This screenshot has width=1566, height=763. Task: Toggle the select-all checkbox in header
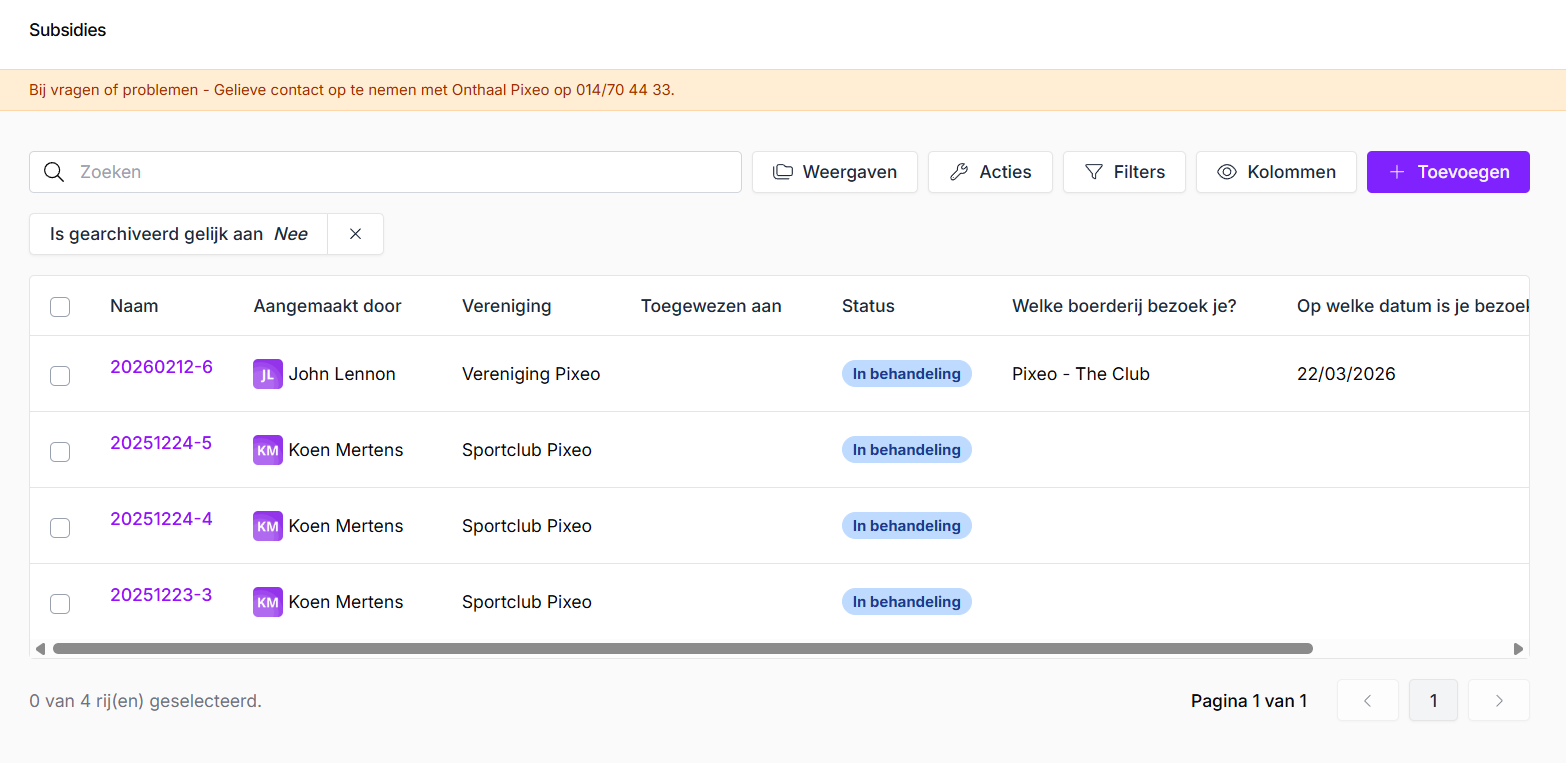(60, 307)
